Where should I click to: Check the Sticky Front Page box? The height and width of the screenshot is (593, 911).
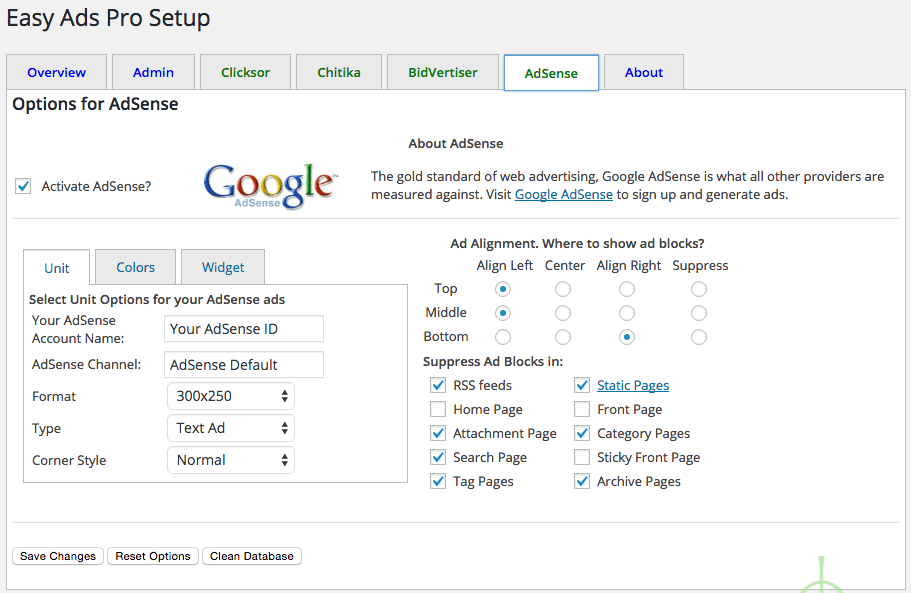pos(582,458)
